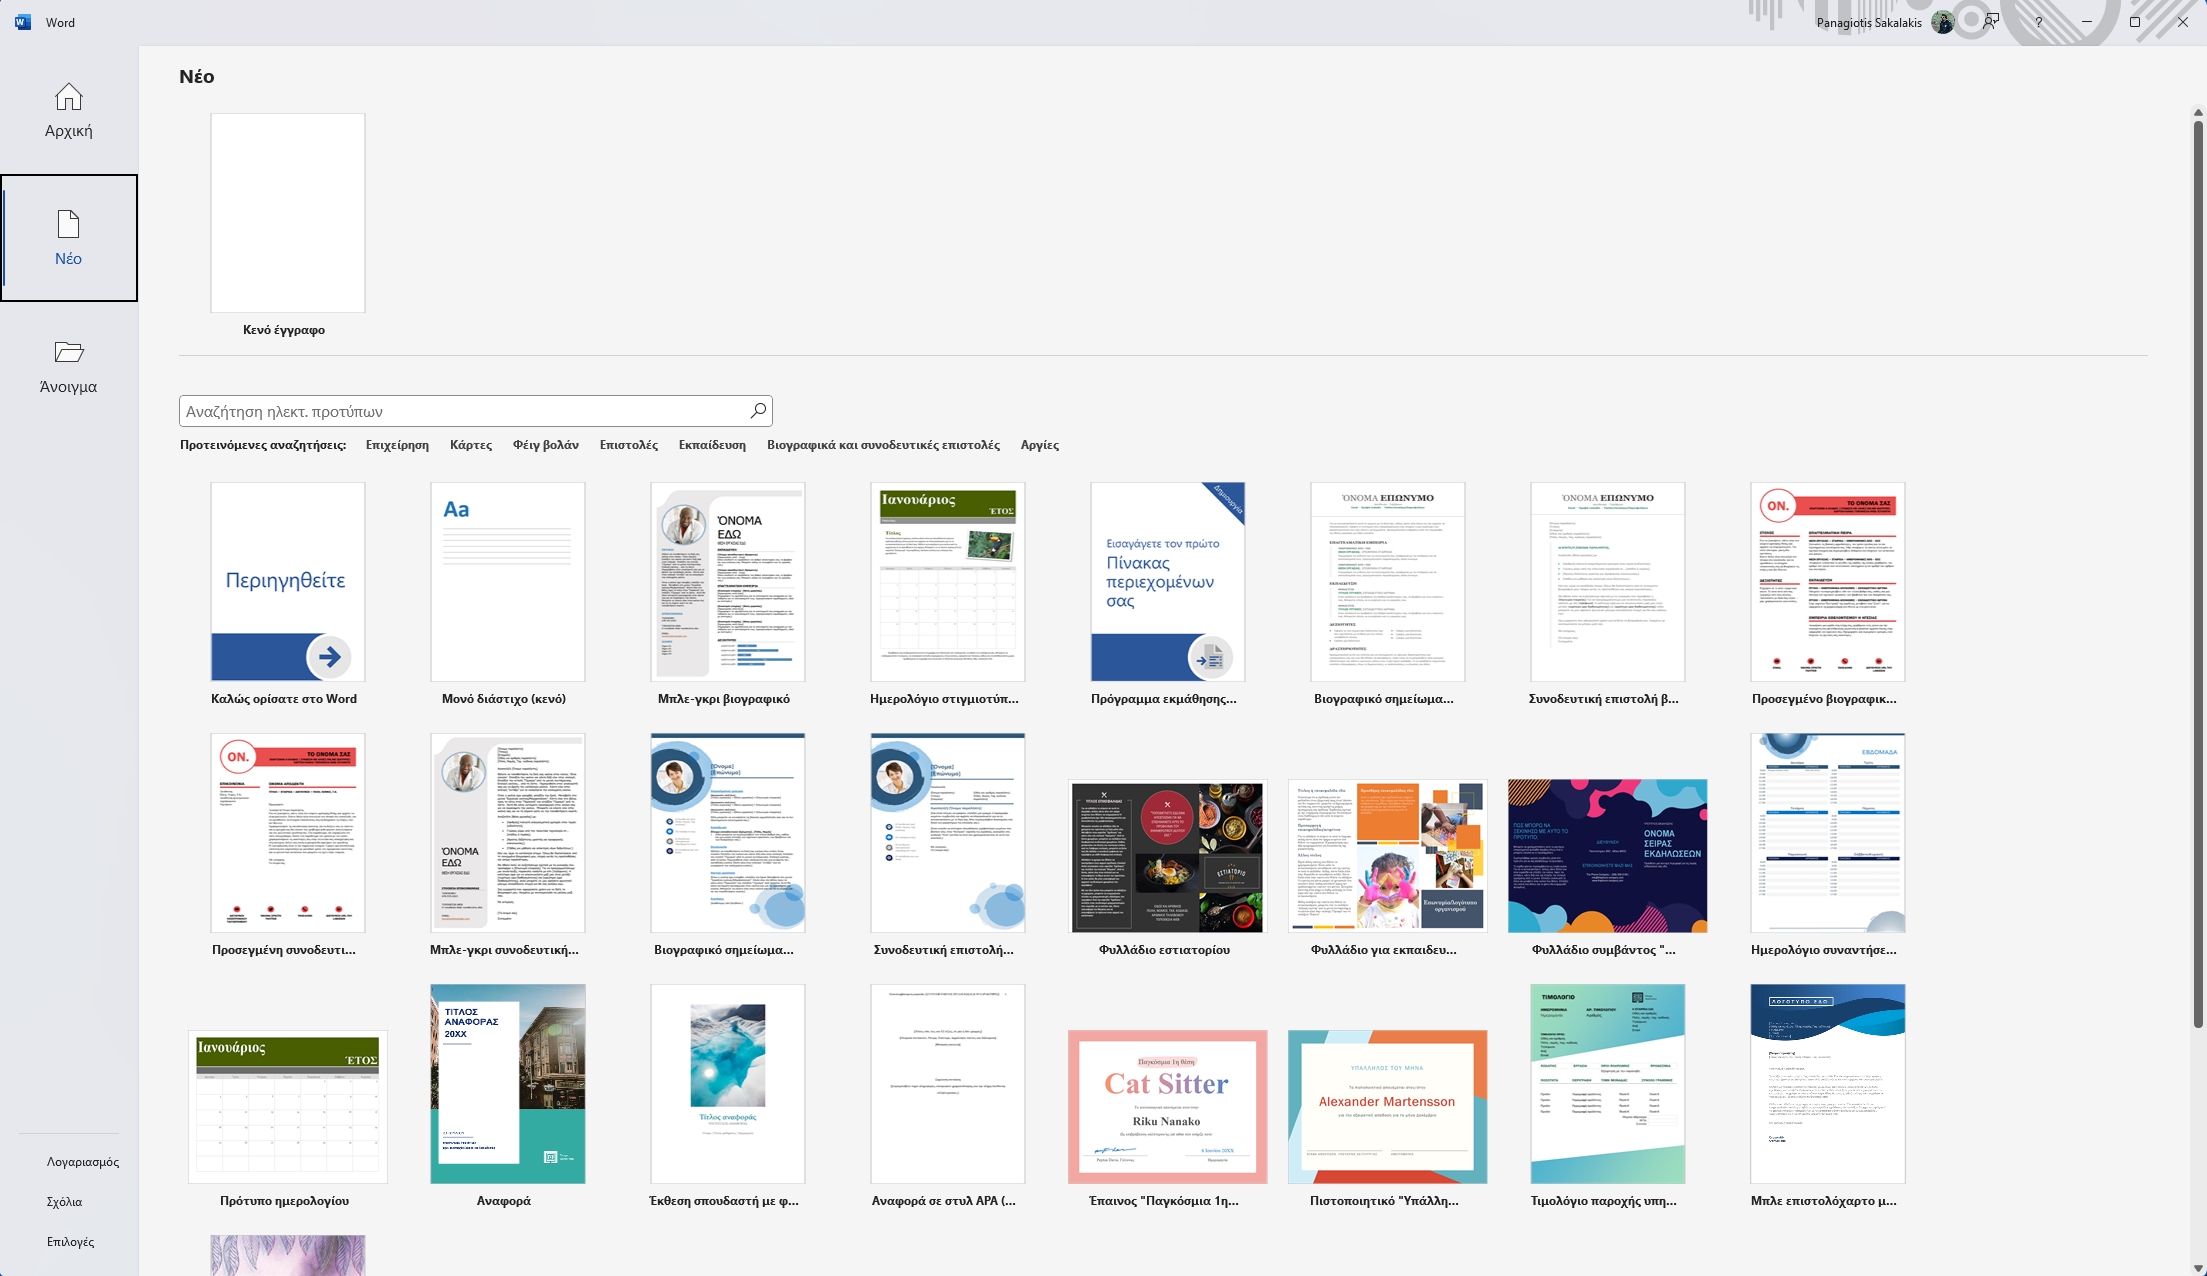Create a Κενό έγγραφο blank document
This screenshot has width=2207, height=1276.
(x=287, y=213)
